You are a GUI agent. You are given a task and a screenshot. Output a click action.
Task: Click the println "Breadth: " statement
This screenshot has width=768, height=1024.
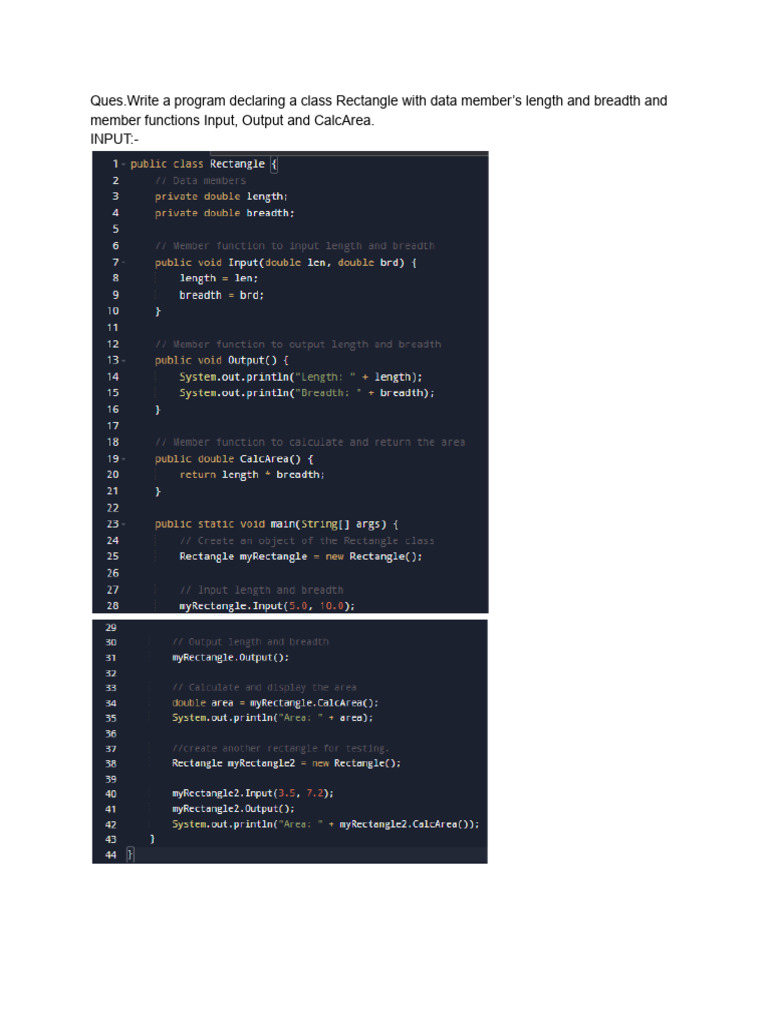tap(307, 393)
